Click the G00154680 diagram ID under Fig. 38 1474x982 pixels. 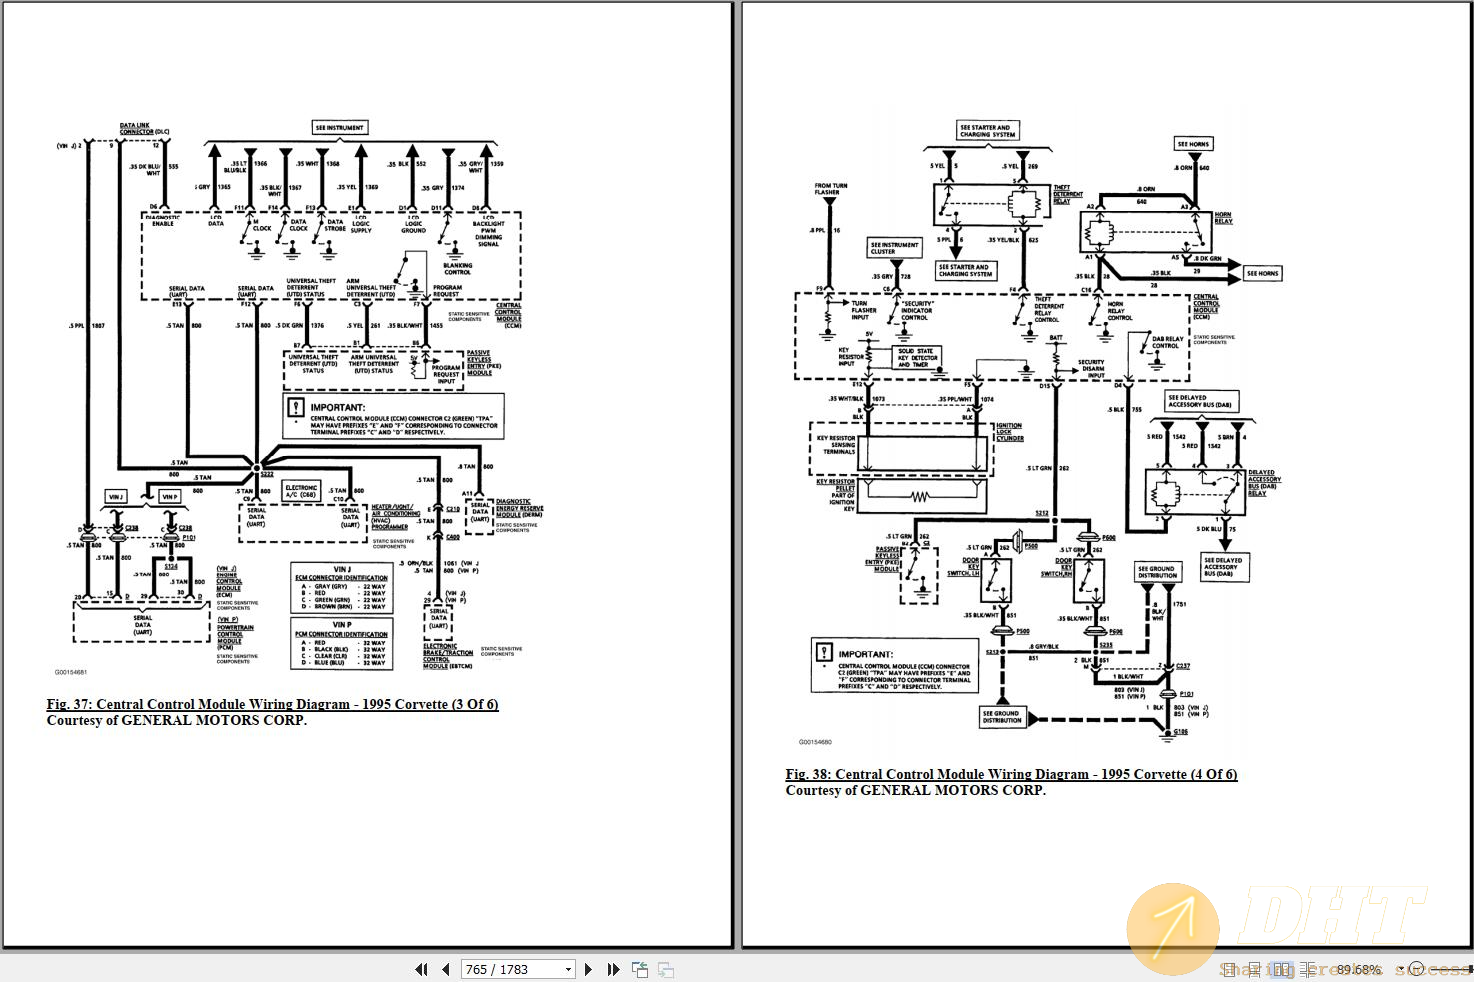(815, 742)
